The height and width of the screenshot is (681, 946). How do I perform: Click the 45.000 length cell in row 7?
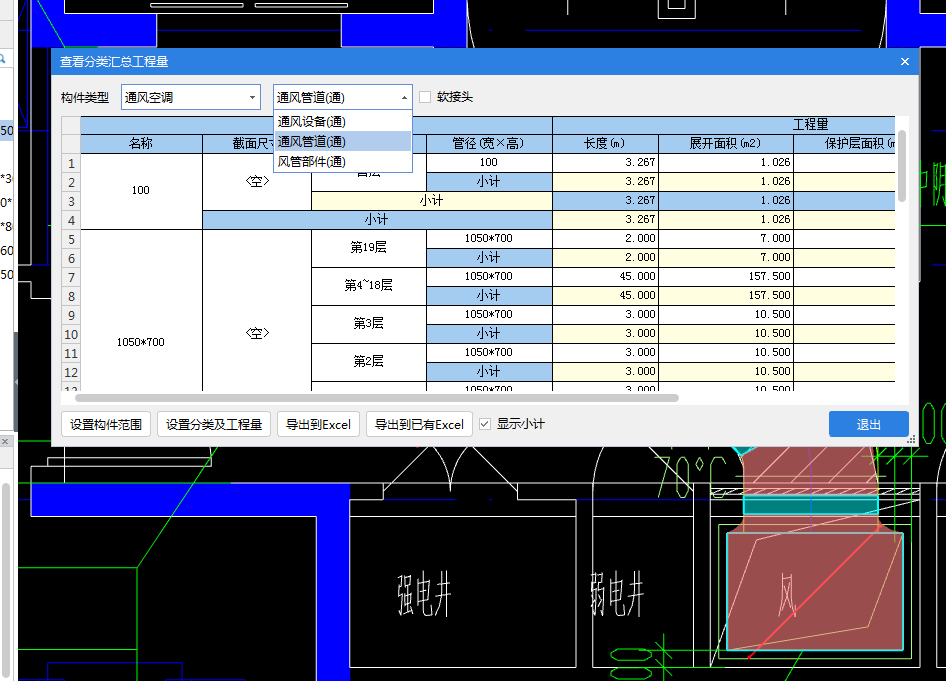tap(605, 276)
